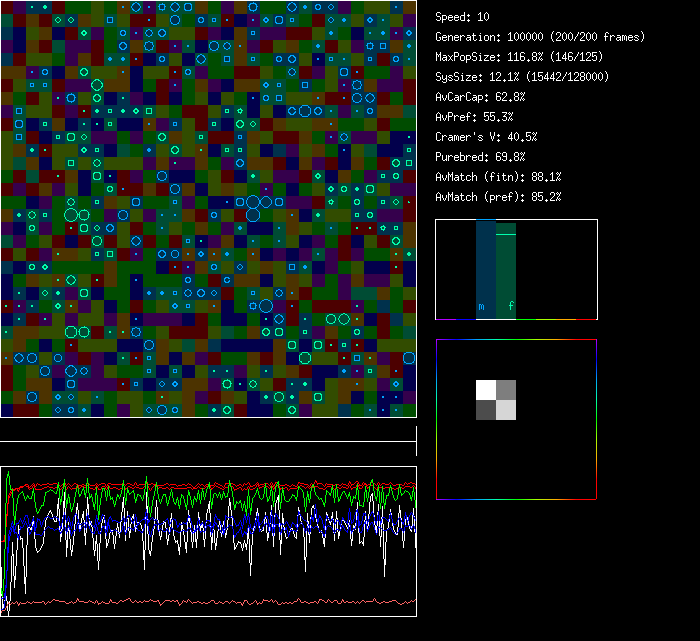Viewport: 700px width, 641px height.
Task: Click the horizontal marker line in green bar
Action: tap(506, 234)
